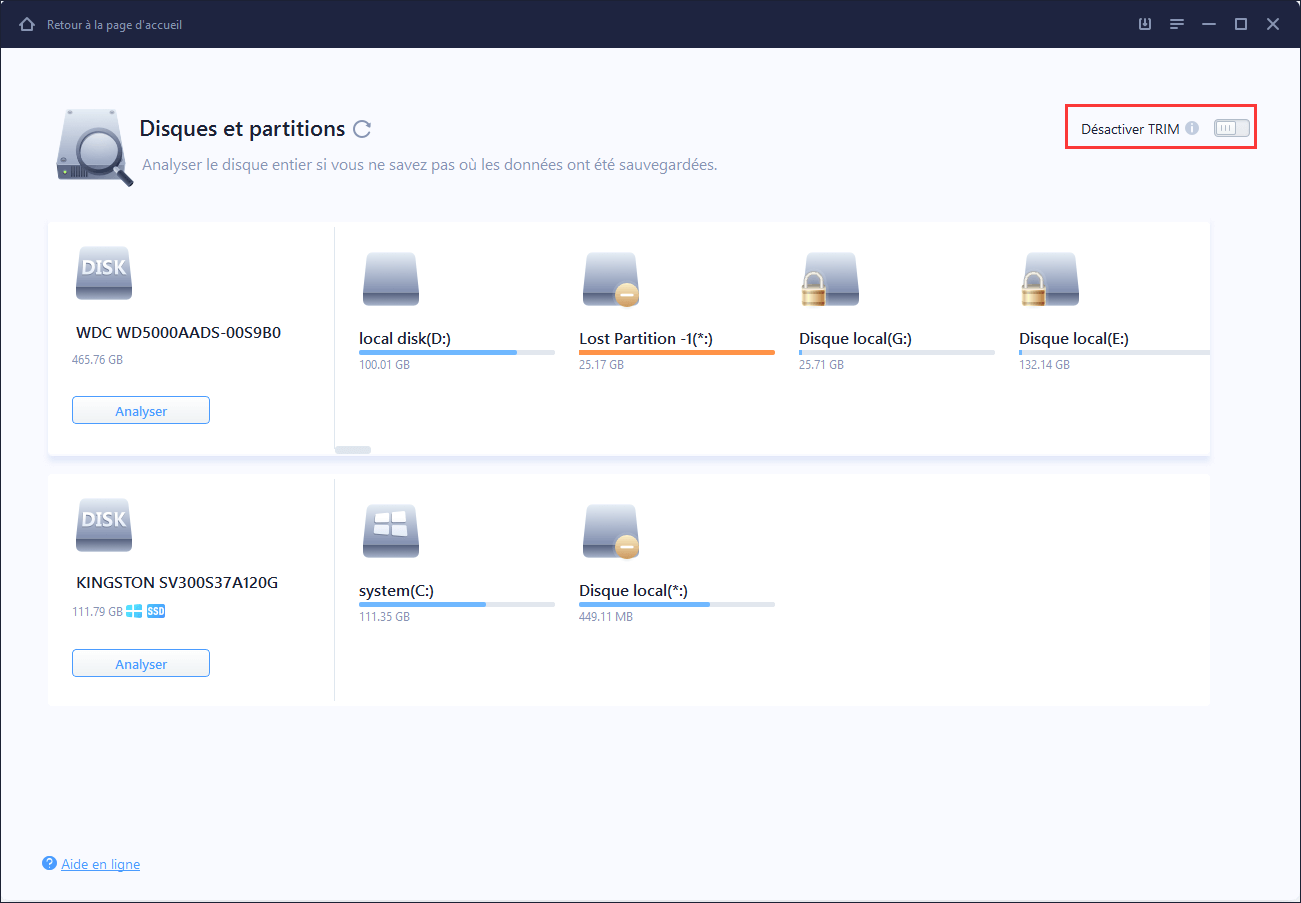This screenshot has width=1301, height=903.
Task: Click Analyser for the WDC drive
Action: pos(140,410)
